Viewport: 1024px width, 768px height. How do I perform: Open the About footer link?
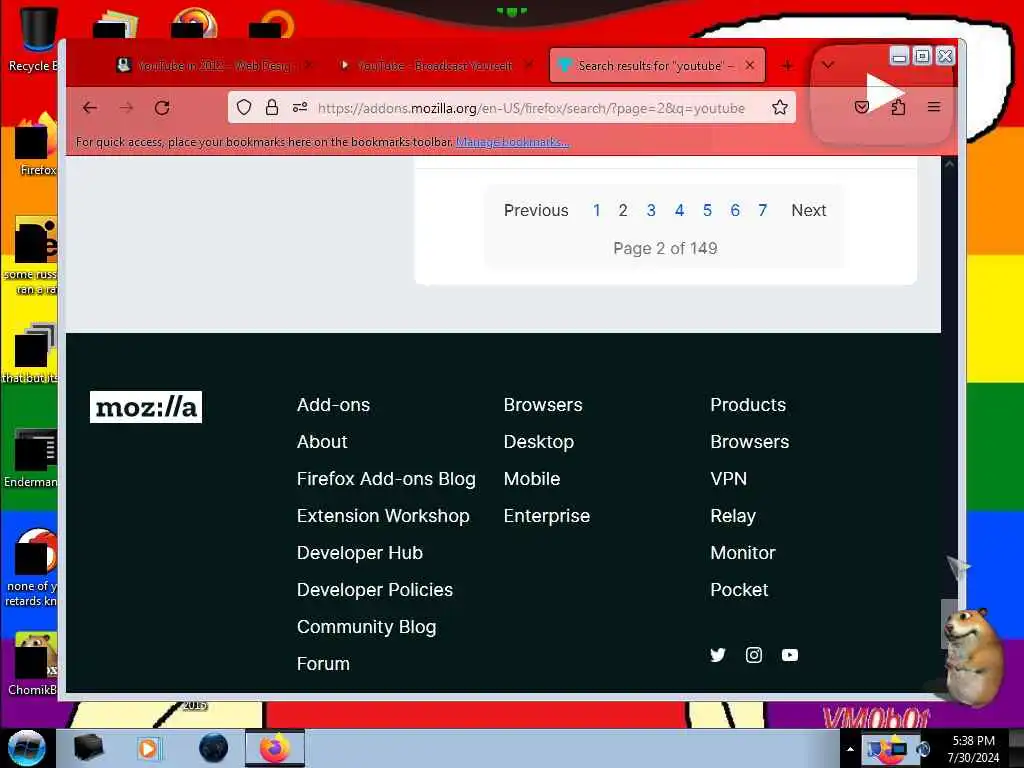coord(322,442)
